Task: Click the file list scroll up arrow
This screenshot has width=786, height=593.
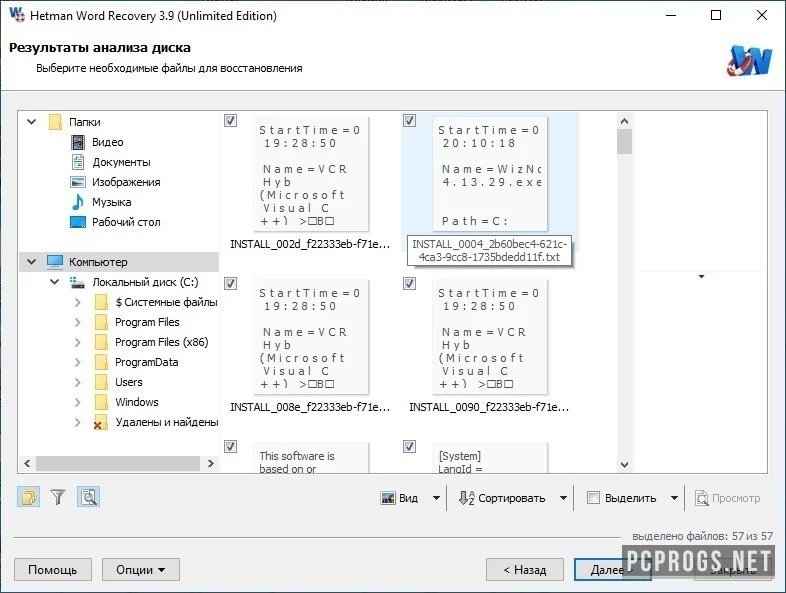Action: coord(625,121)
